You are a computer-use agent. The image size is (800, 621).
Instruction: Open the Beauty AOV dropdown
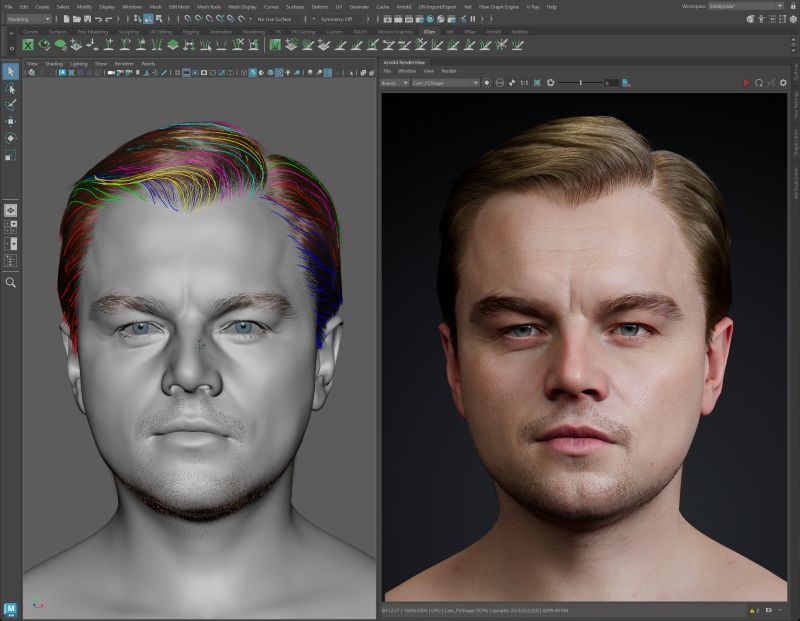pyautogui.click(x=394, y=83)
